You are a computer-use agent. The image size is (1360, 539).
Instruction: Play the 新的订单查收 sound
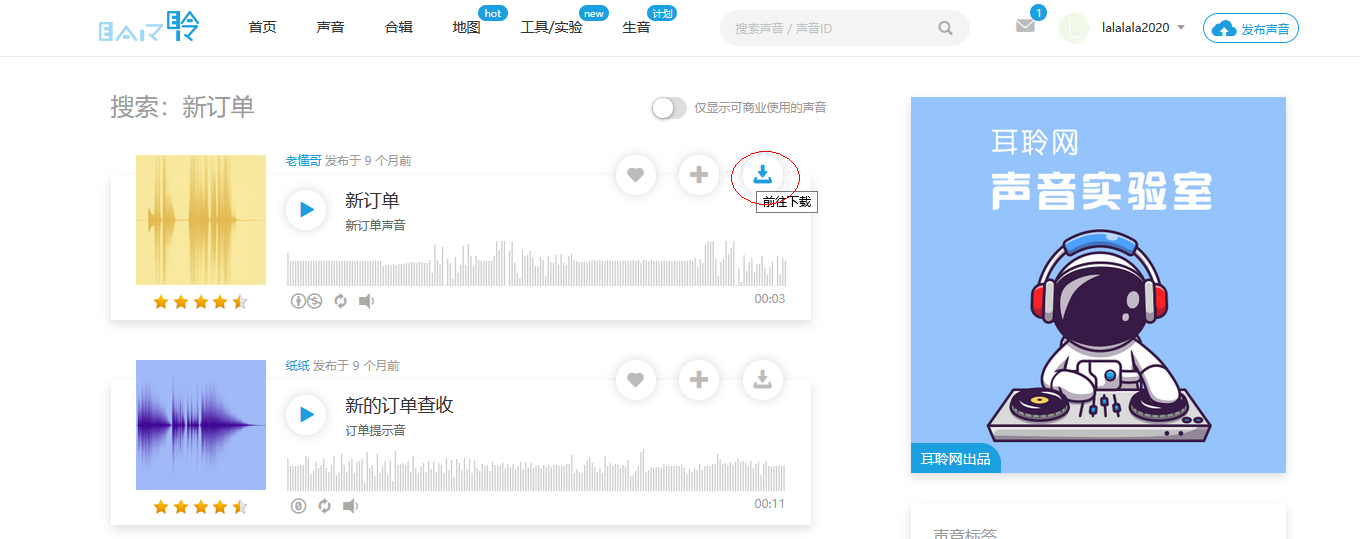coord(306,415)
